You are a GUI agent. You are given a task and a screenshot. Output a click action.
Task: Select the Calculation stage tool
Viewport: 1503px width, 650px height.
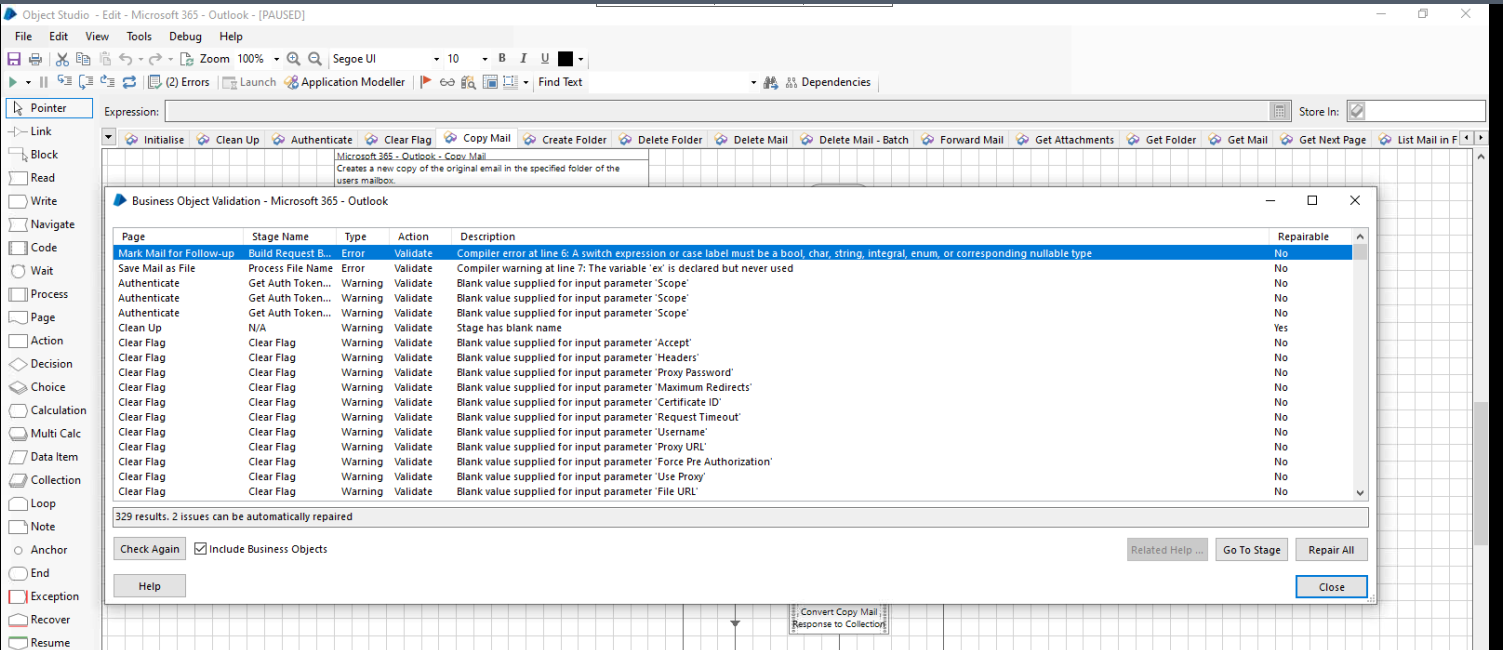coord(50,410)
